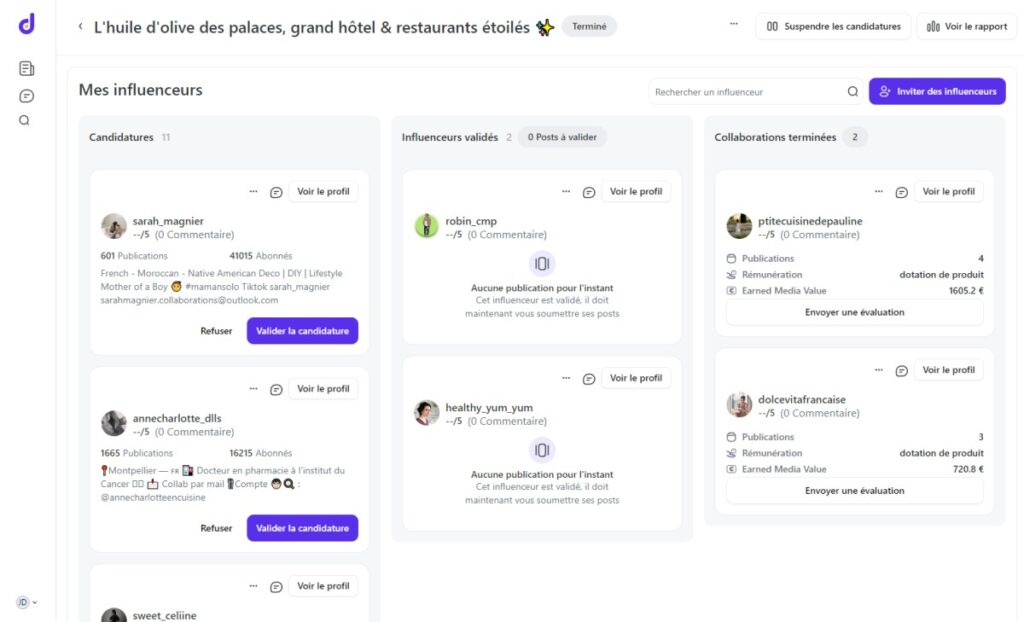Open three-dot menu on healthy_yum_yum card
The height and width of the screenshot is (622, 1024).
coord(566,378)
